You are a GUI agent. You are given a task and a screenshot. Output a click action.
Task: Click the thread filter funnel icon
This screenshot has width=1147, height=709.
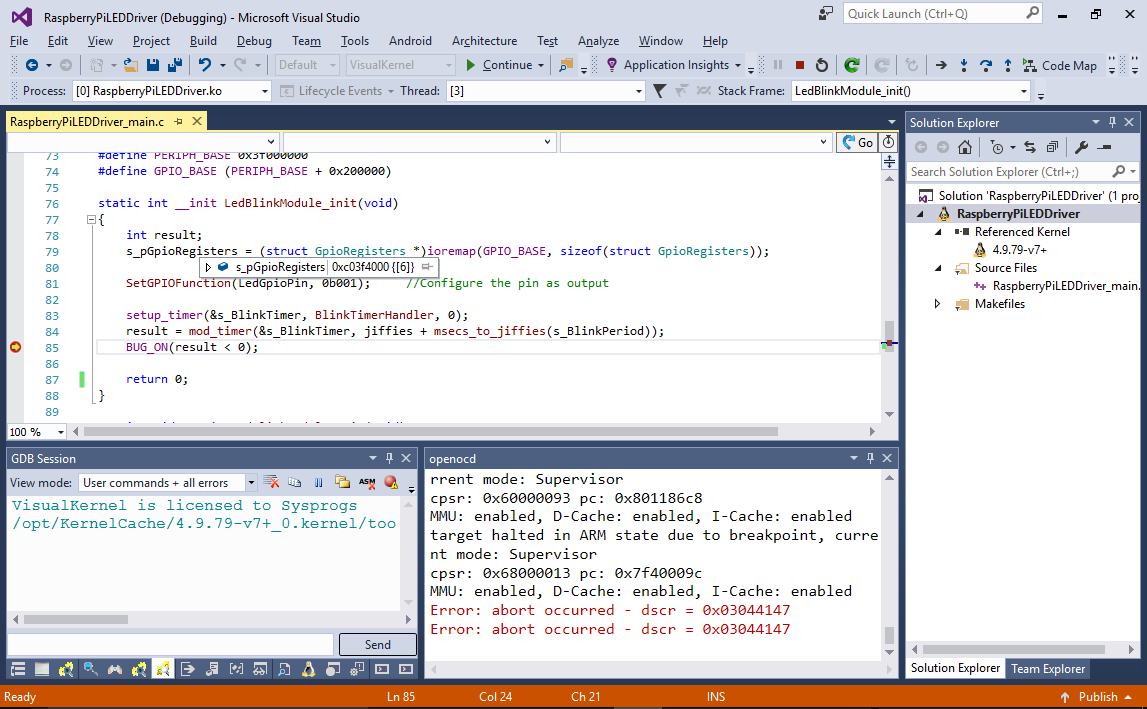(x=659, y=91)
